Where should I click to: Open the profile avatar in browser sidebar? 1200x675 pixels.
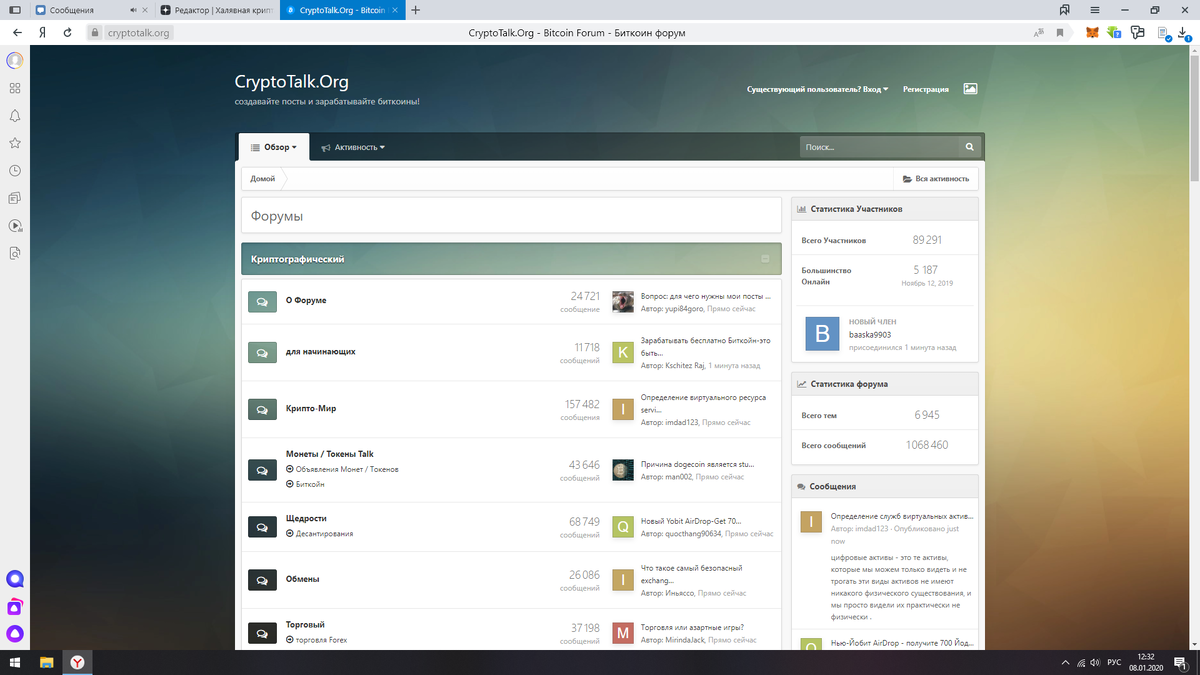(15, 60)
